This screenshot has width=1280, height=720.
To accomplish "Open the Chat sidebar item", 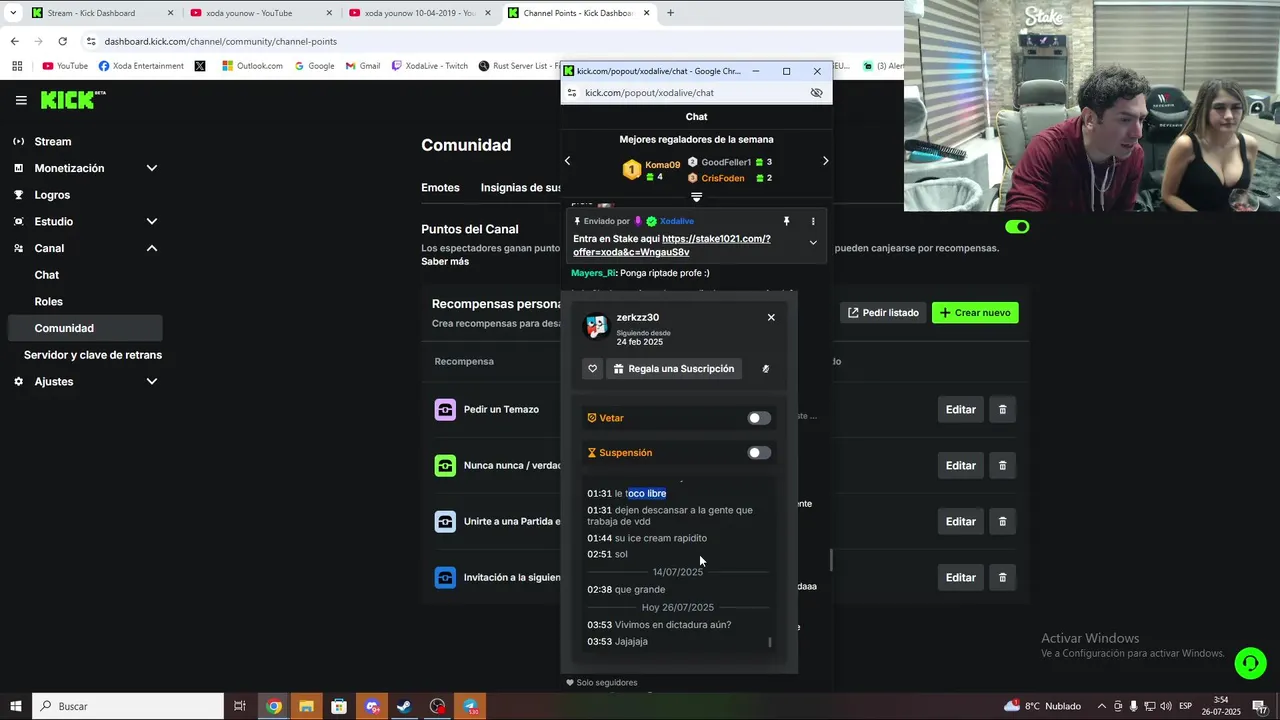I will point(47,275).
